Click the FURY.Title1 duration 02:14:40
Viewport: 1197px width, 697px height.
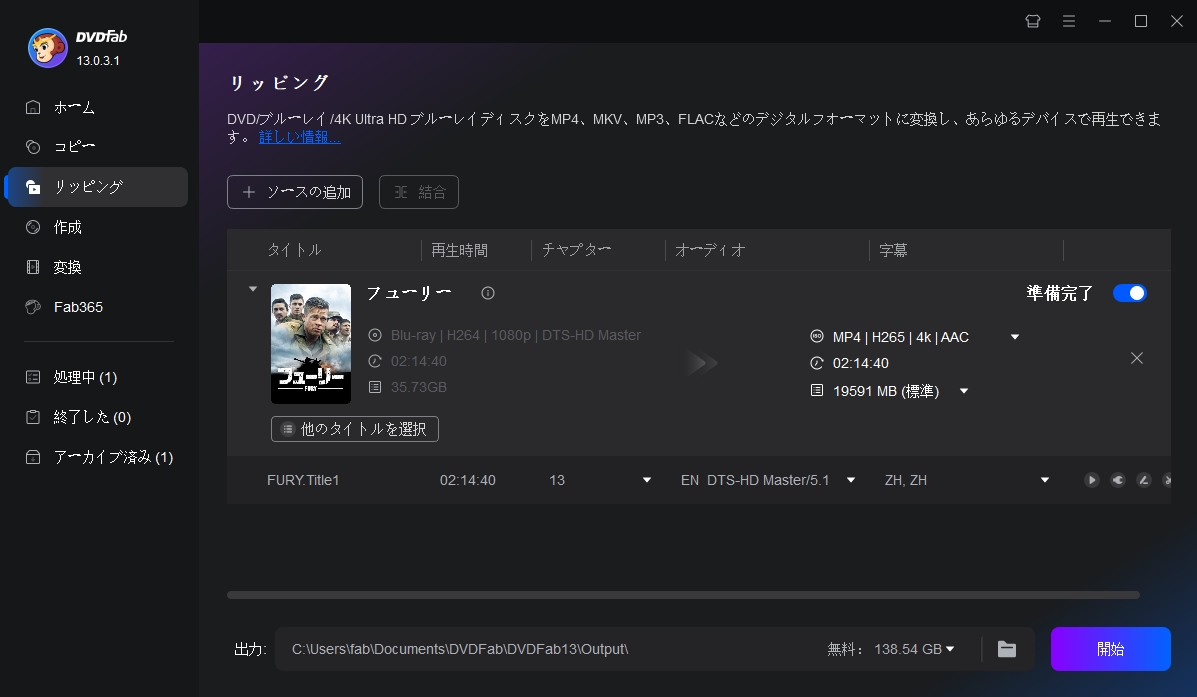(467, 480)
